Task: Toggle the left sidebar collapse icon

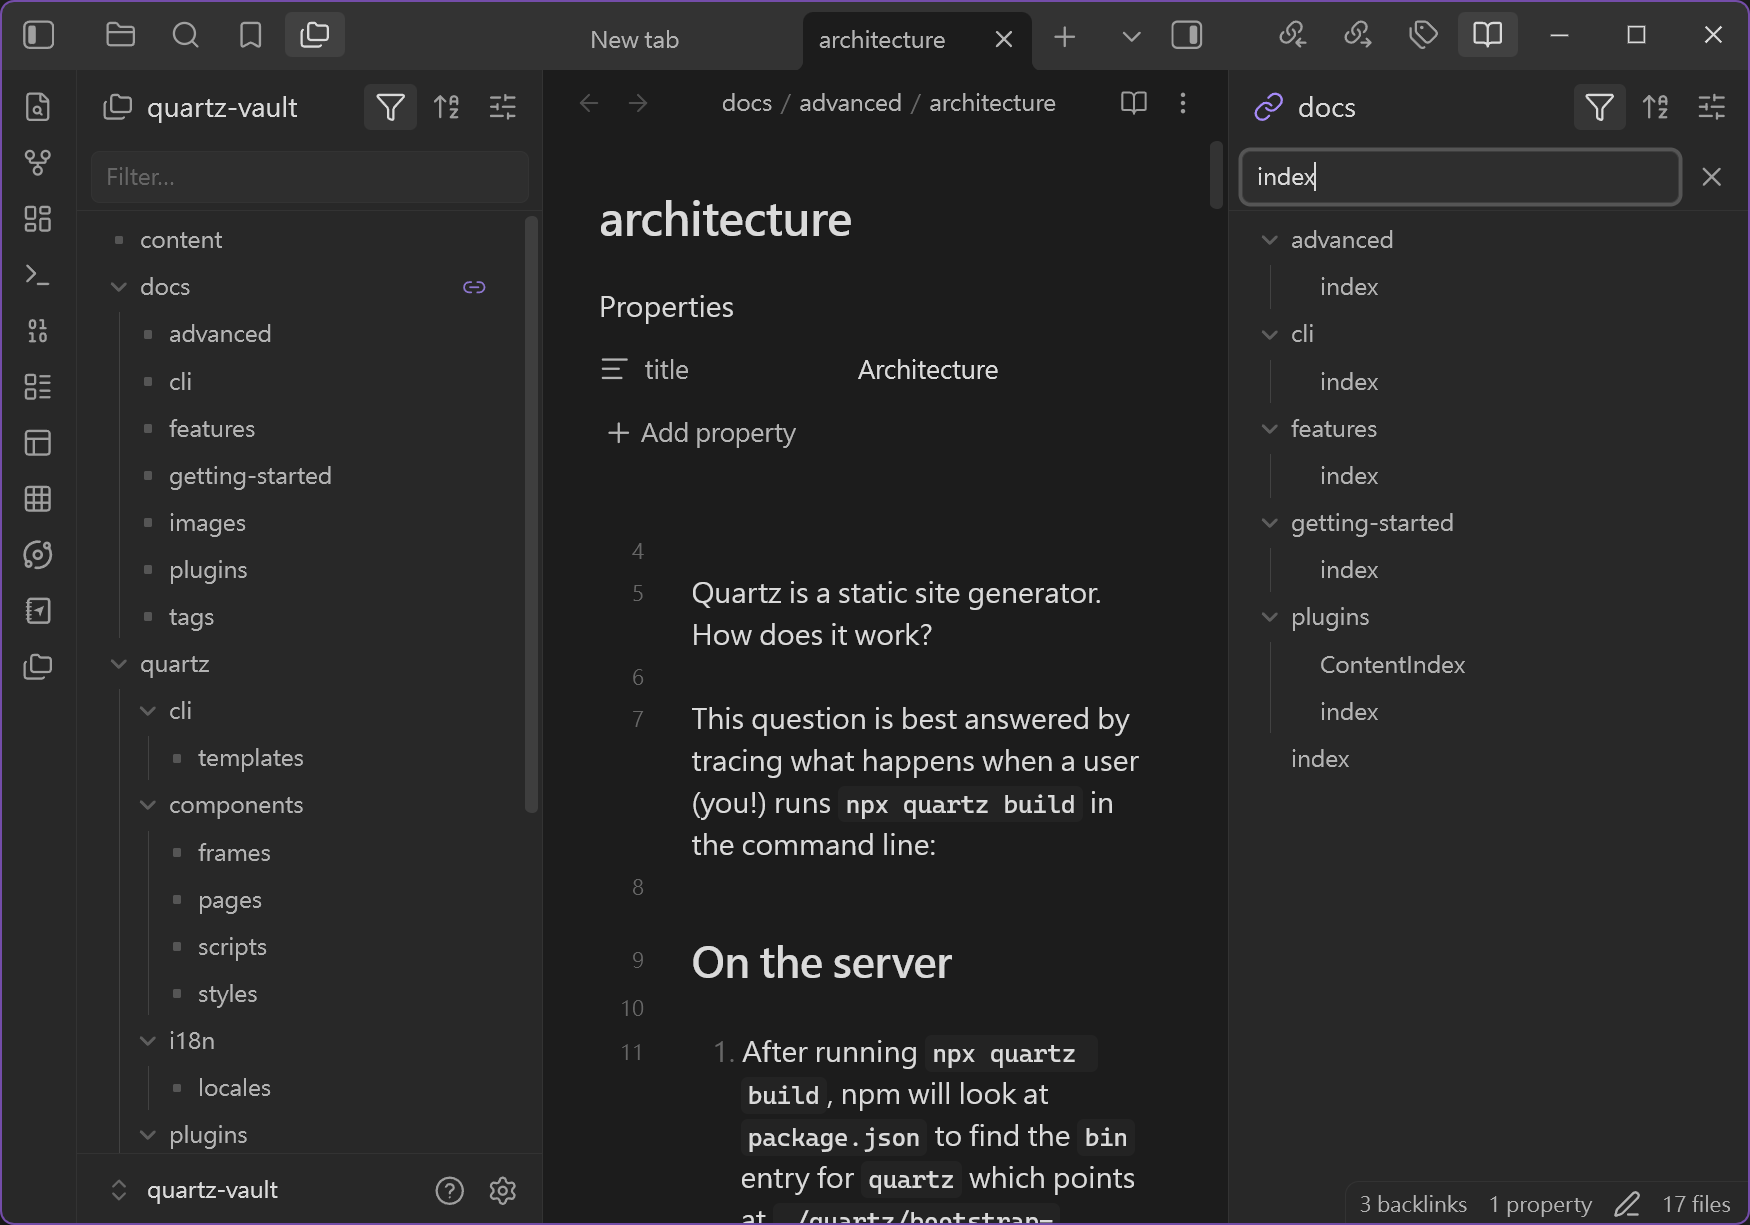Action: point(39,36)
